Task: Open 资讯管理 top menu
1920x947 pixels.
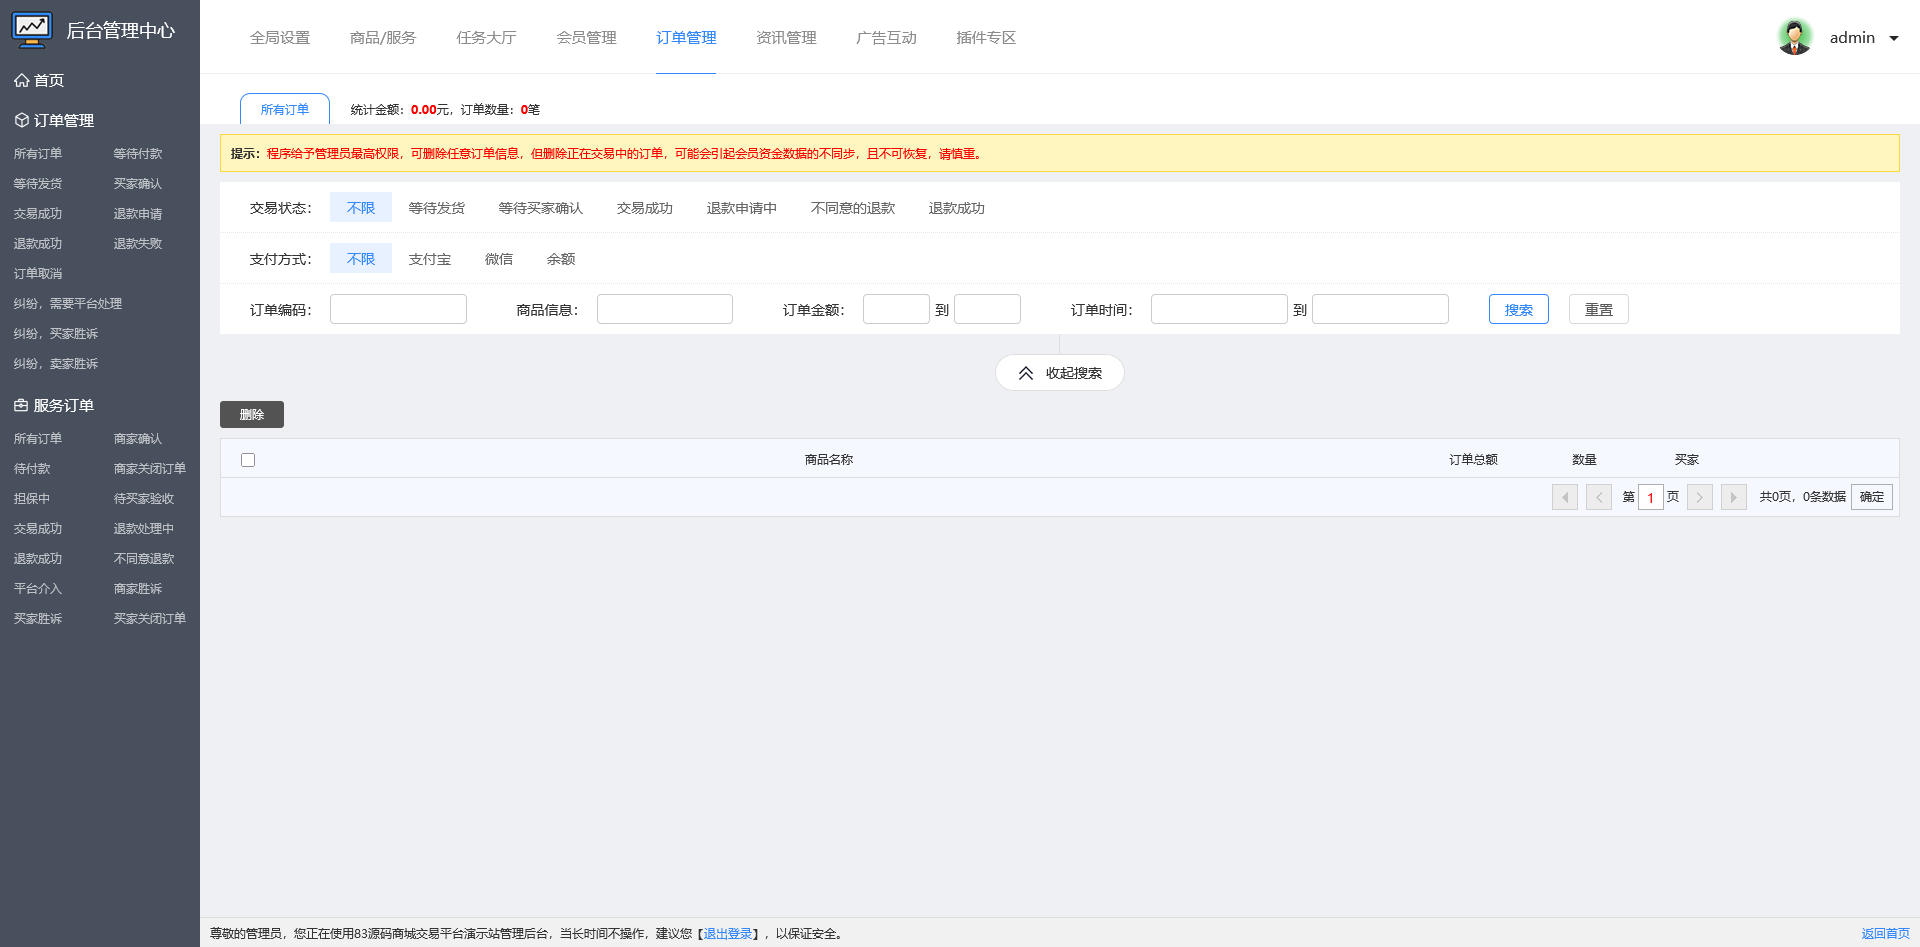Action: (x=786, y=38)
